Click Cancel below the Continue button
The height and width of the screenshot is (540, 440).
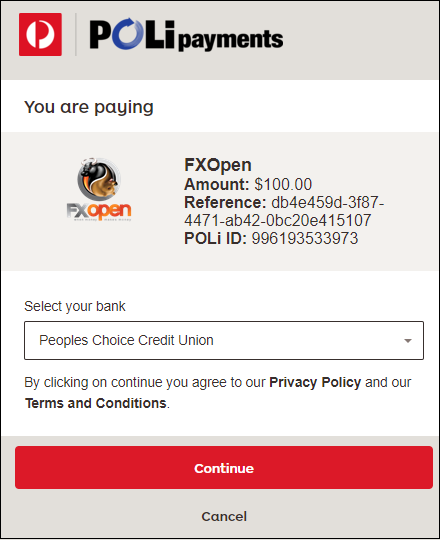tap(224, 517)
